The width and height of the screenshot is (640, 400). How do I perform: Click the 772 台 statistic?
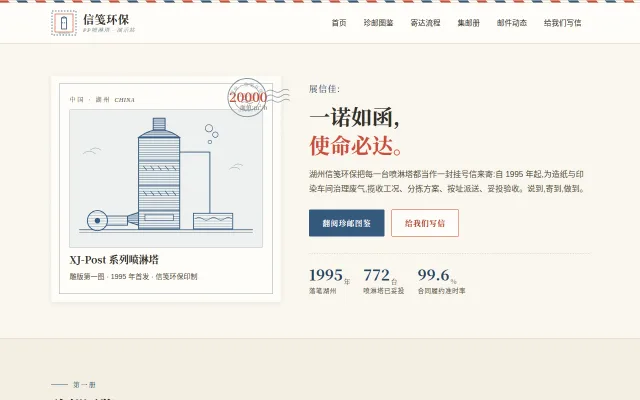(x=380, y=276)
